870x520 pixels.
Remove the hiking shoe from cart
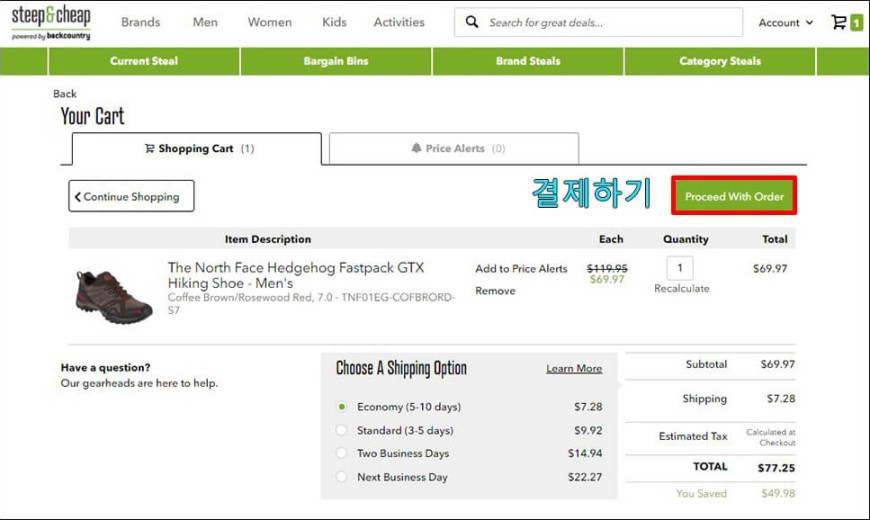pos(495,291)
